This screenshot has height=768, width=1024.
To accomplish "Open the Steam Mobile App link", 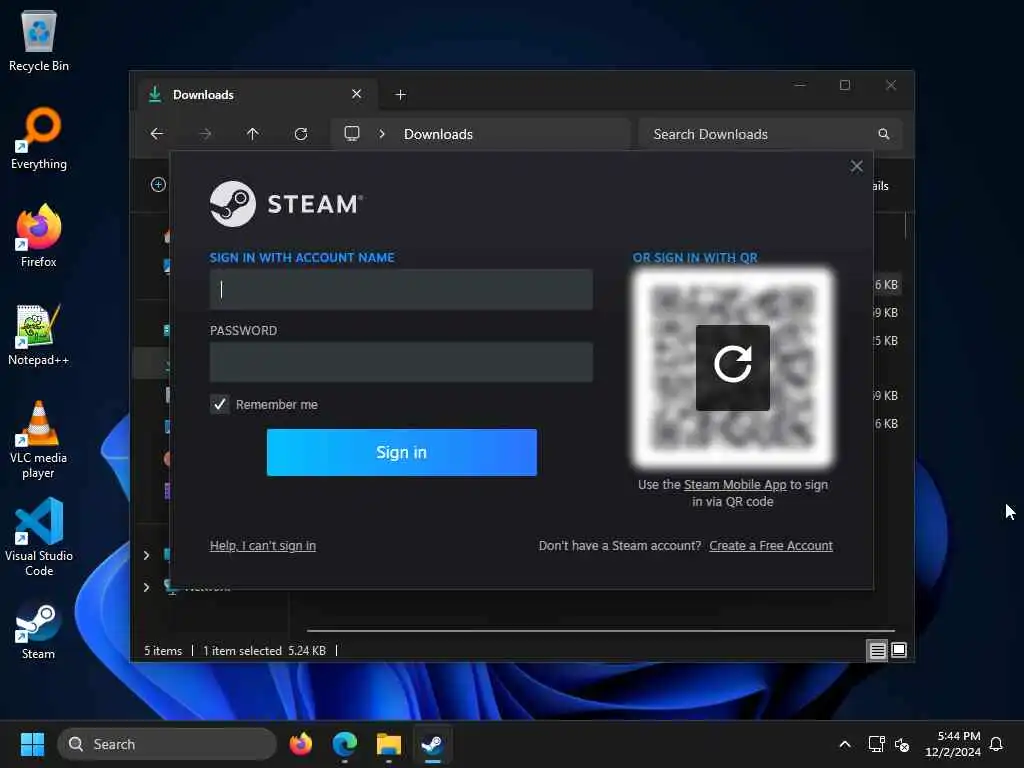I will 735,485.
